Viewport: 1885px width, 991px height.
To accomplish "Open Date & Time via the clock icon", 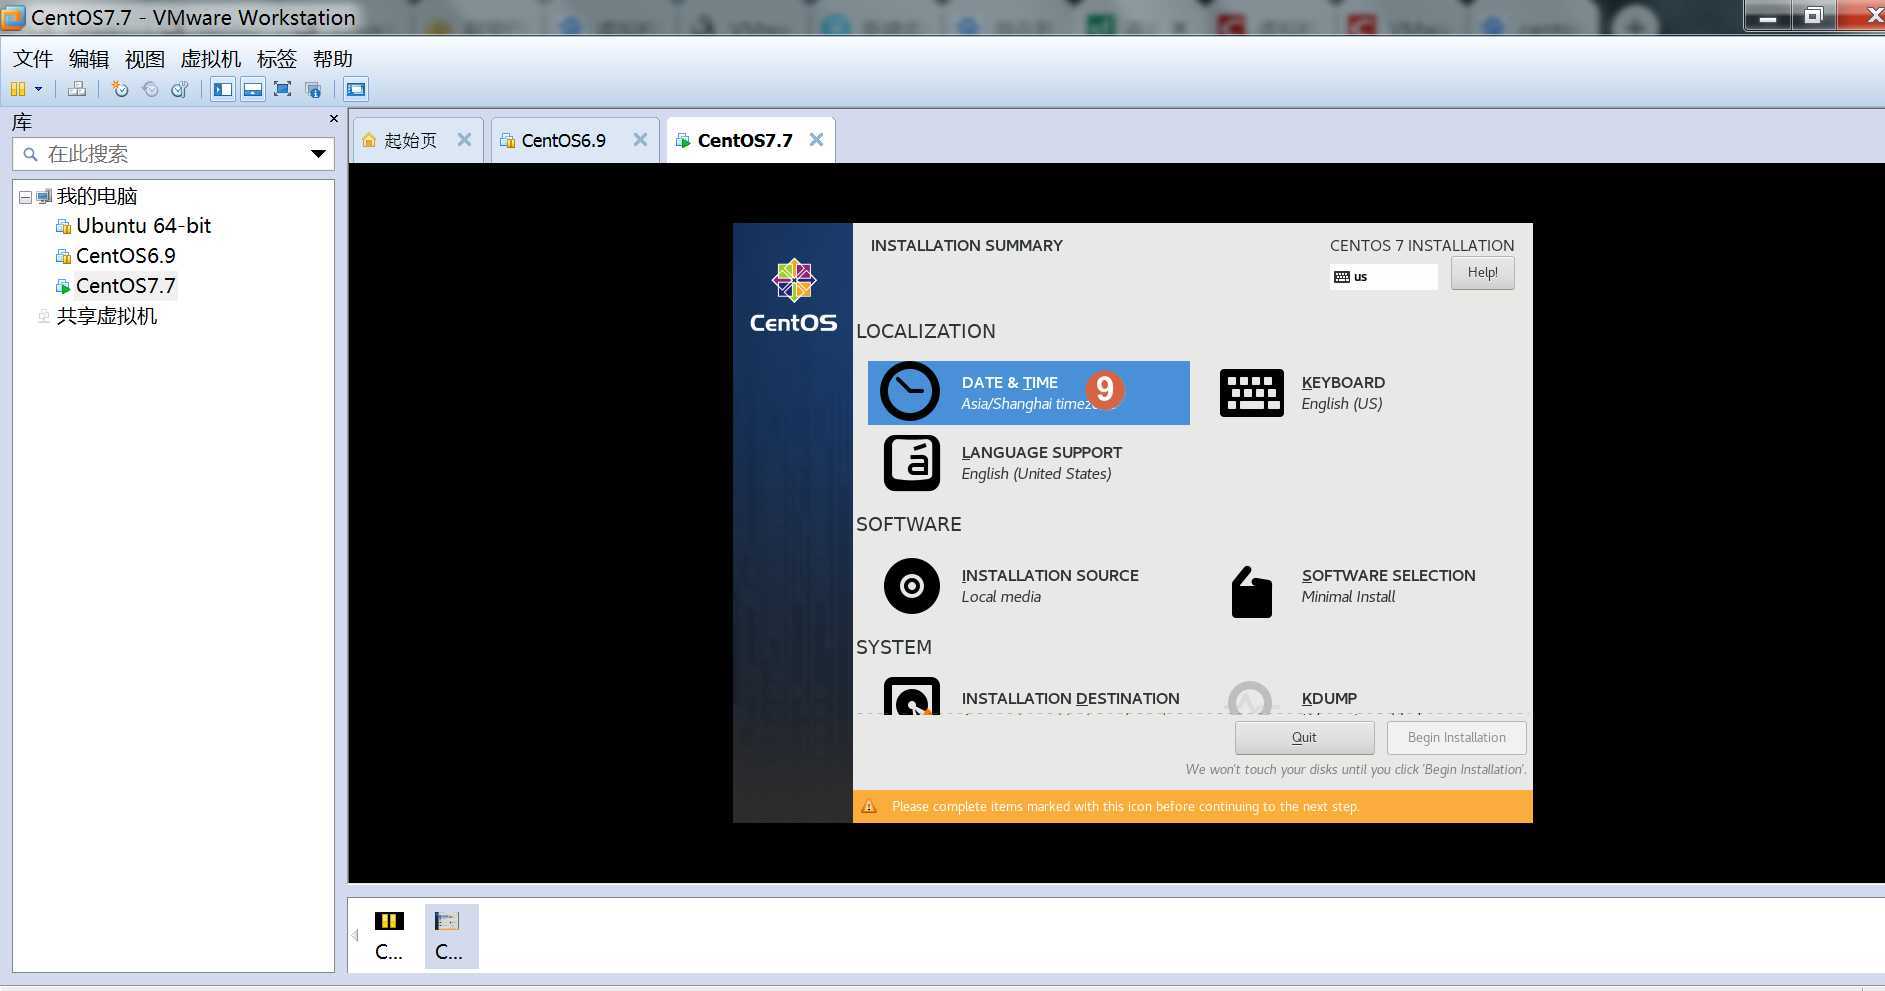I will click(x=910, y=391).
